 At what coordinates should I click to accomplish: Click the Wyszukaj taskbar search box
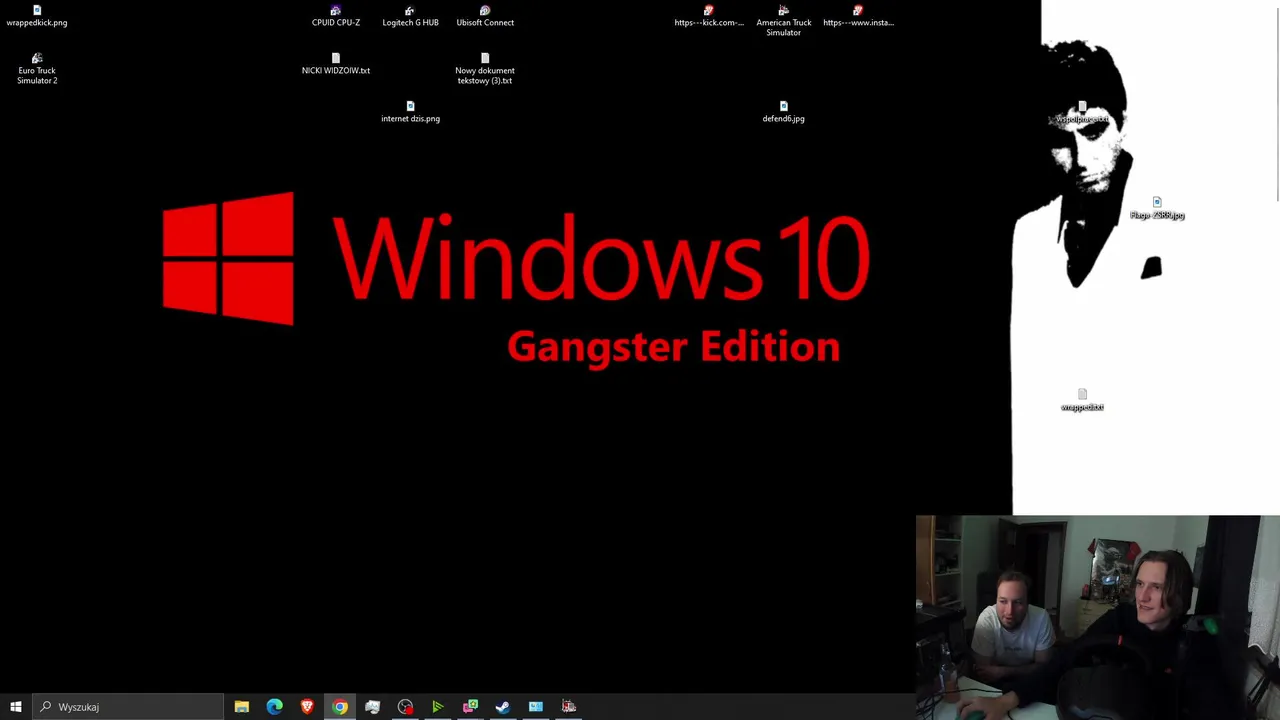(128, 707)
